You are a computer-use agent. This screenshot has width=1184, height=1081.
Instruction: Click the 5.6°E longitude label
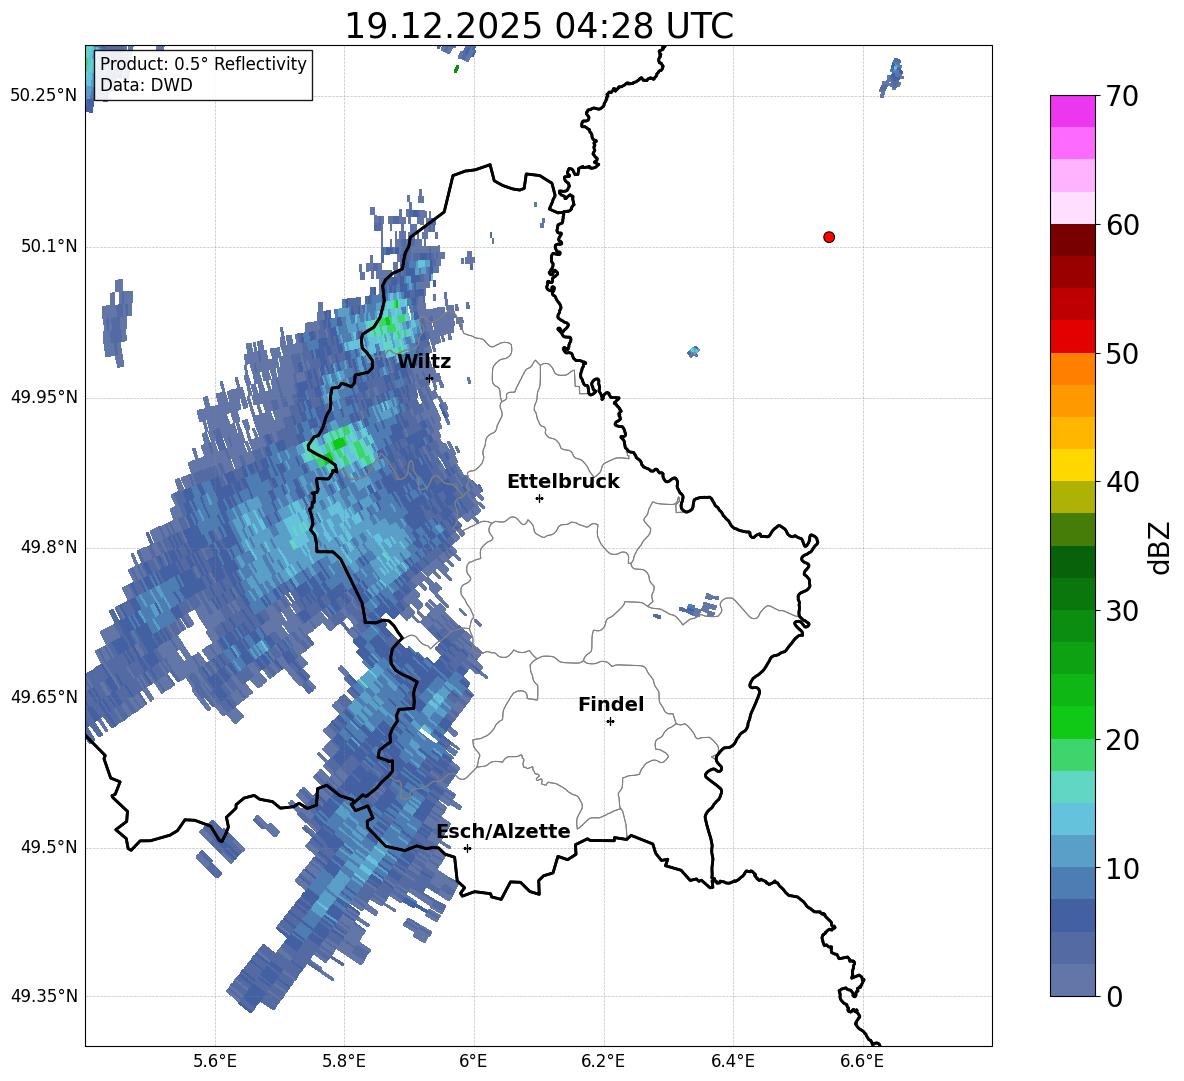point(215,1061)
